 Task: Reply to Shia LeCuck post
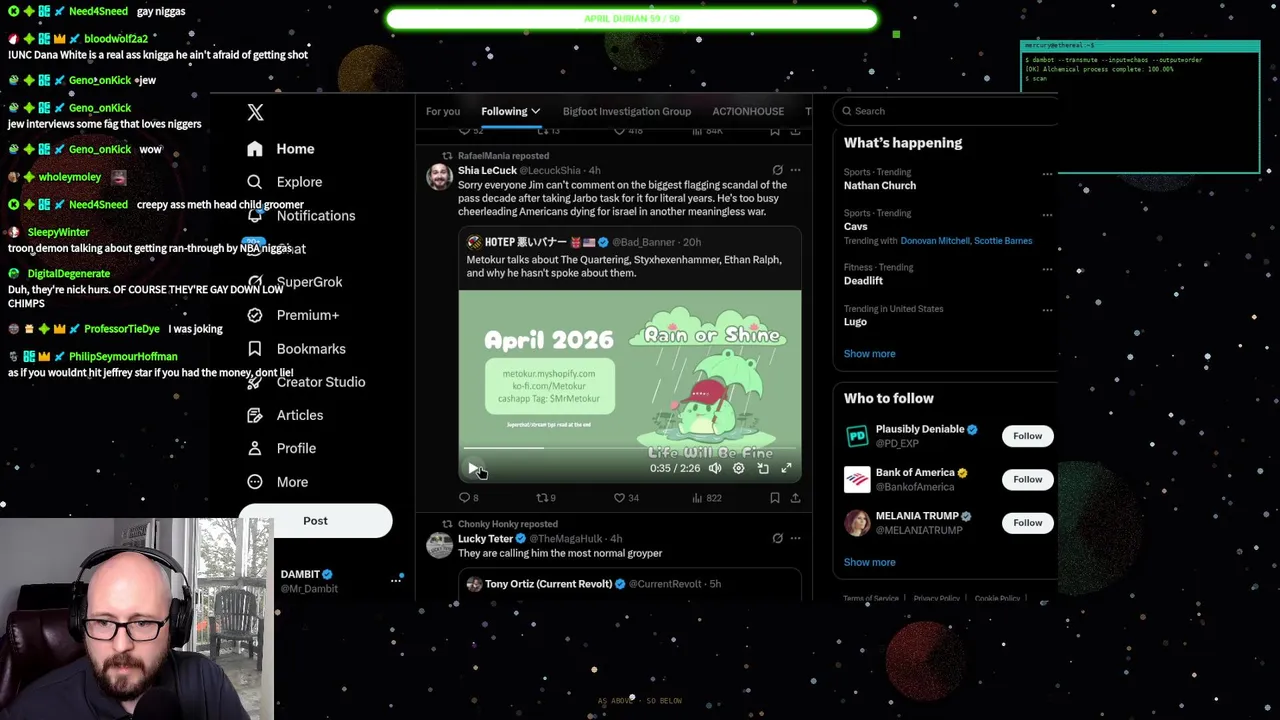tap(468, 497)
